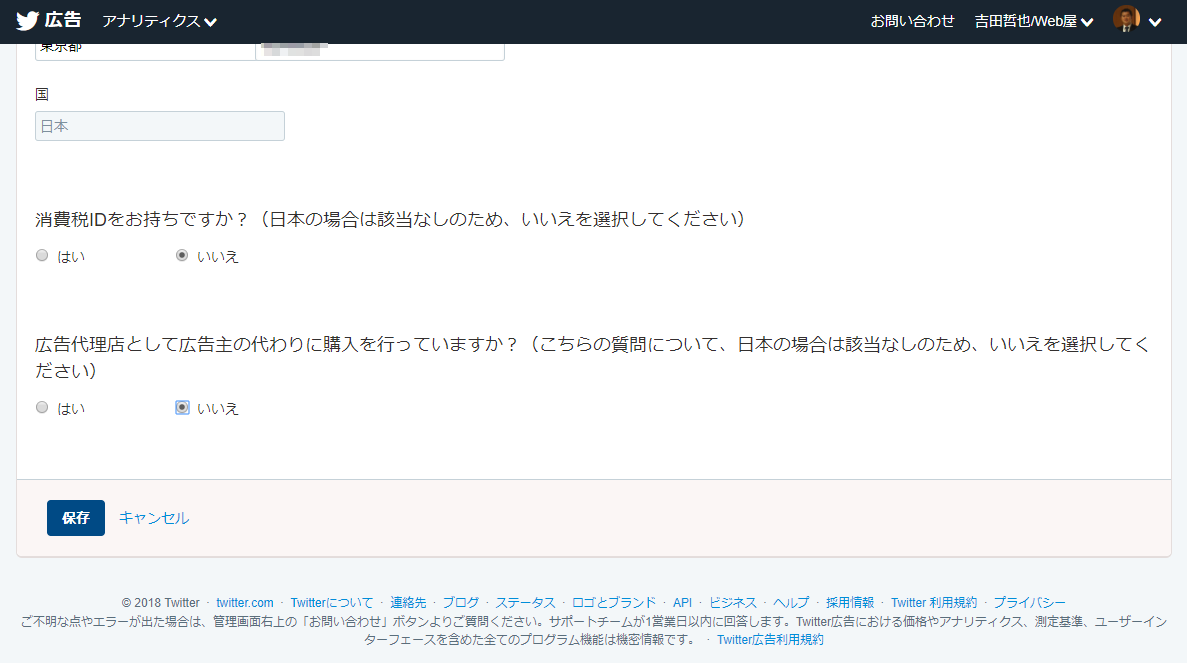
Task: Select いいえ for 消費税ID question
Action: [182, 256]
